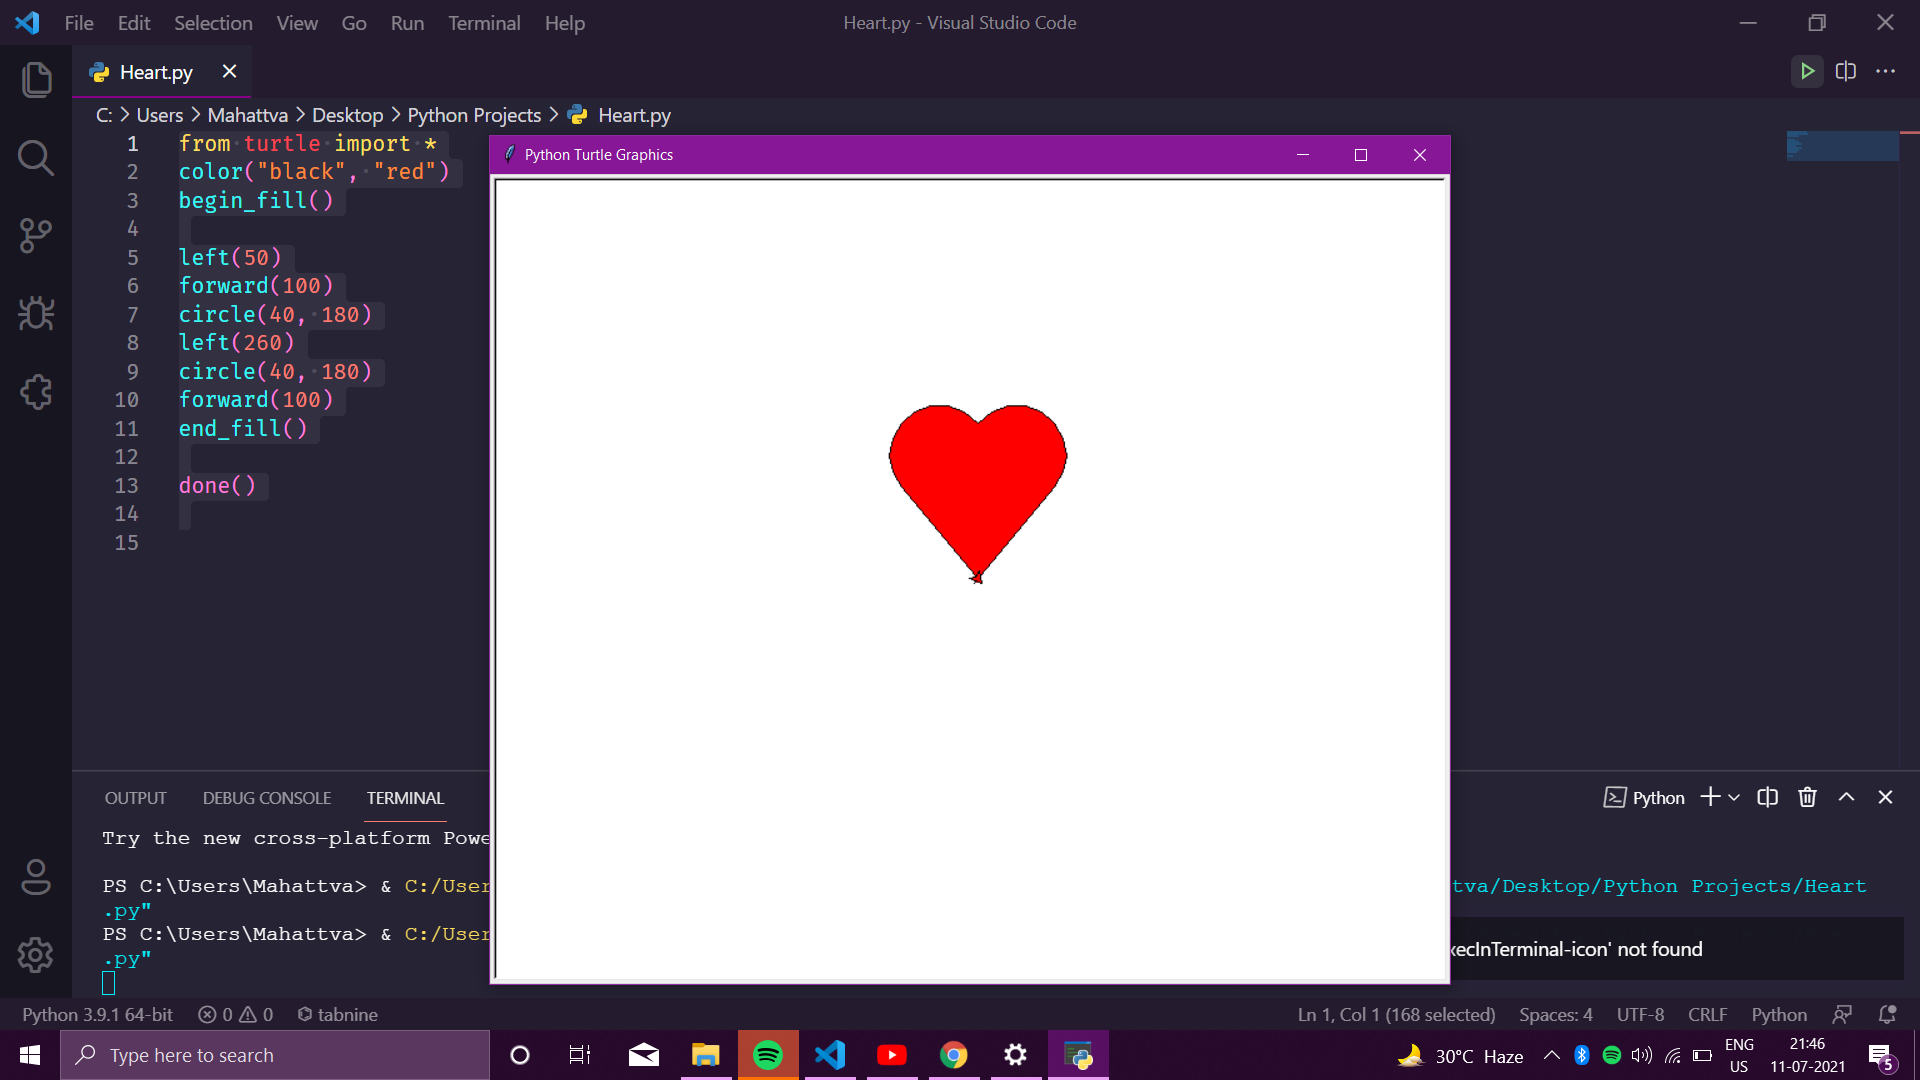The width and height of the screenshot is (1920, 1080).
Task: Expand the terminal launch profile dropdown
Action: pyautogui.click(x=1733, y=797)
